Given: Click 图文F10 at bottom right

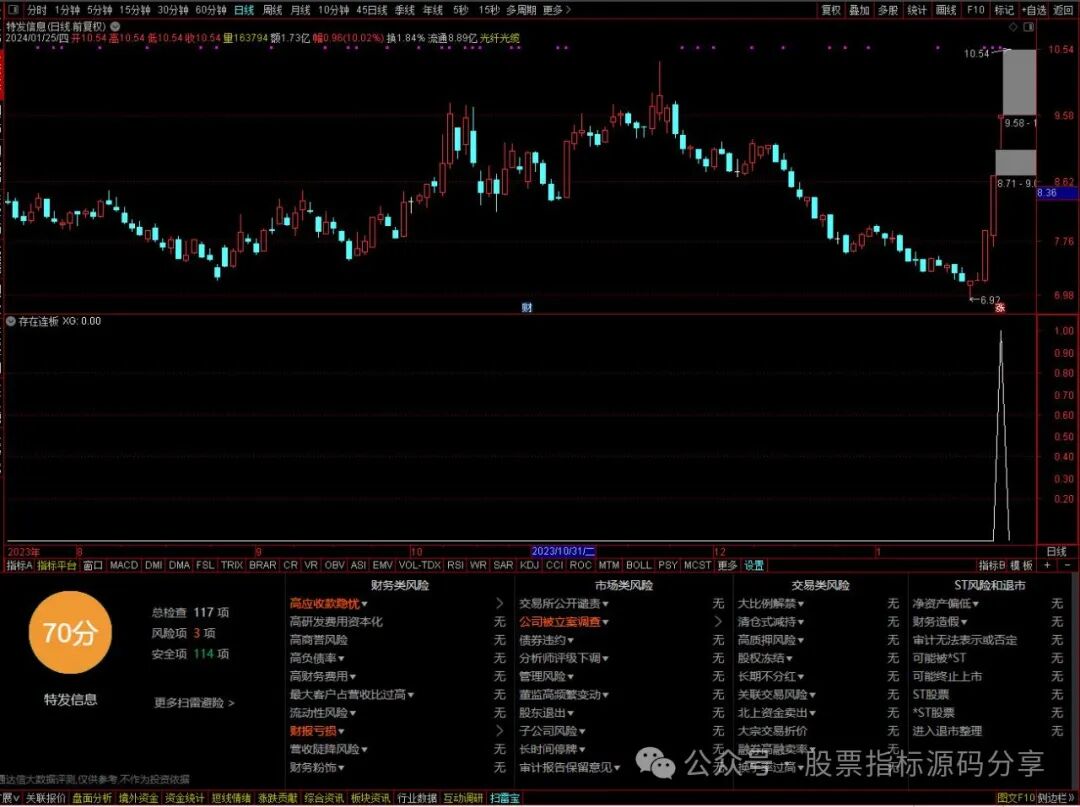Looking at the screenshot, I should [x=1016, y=799].
